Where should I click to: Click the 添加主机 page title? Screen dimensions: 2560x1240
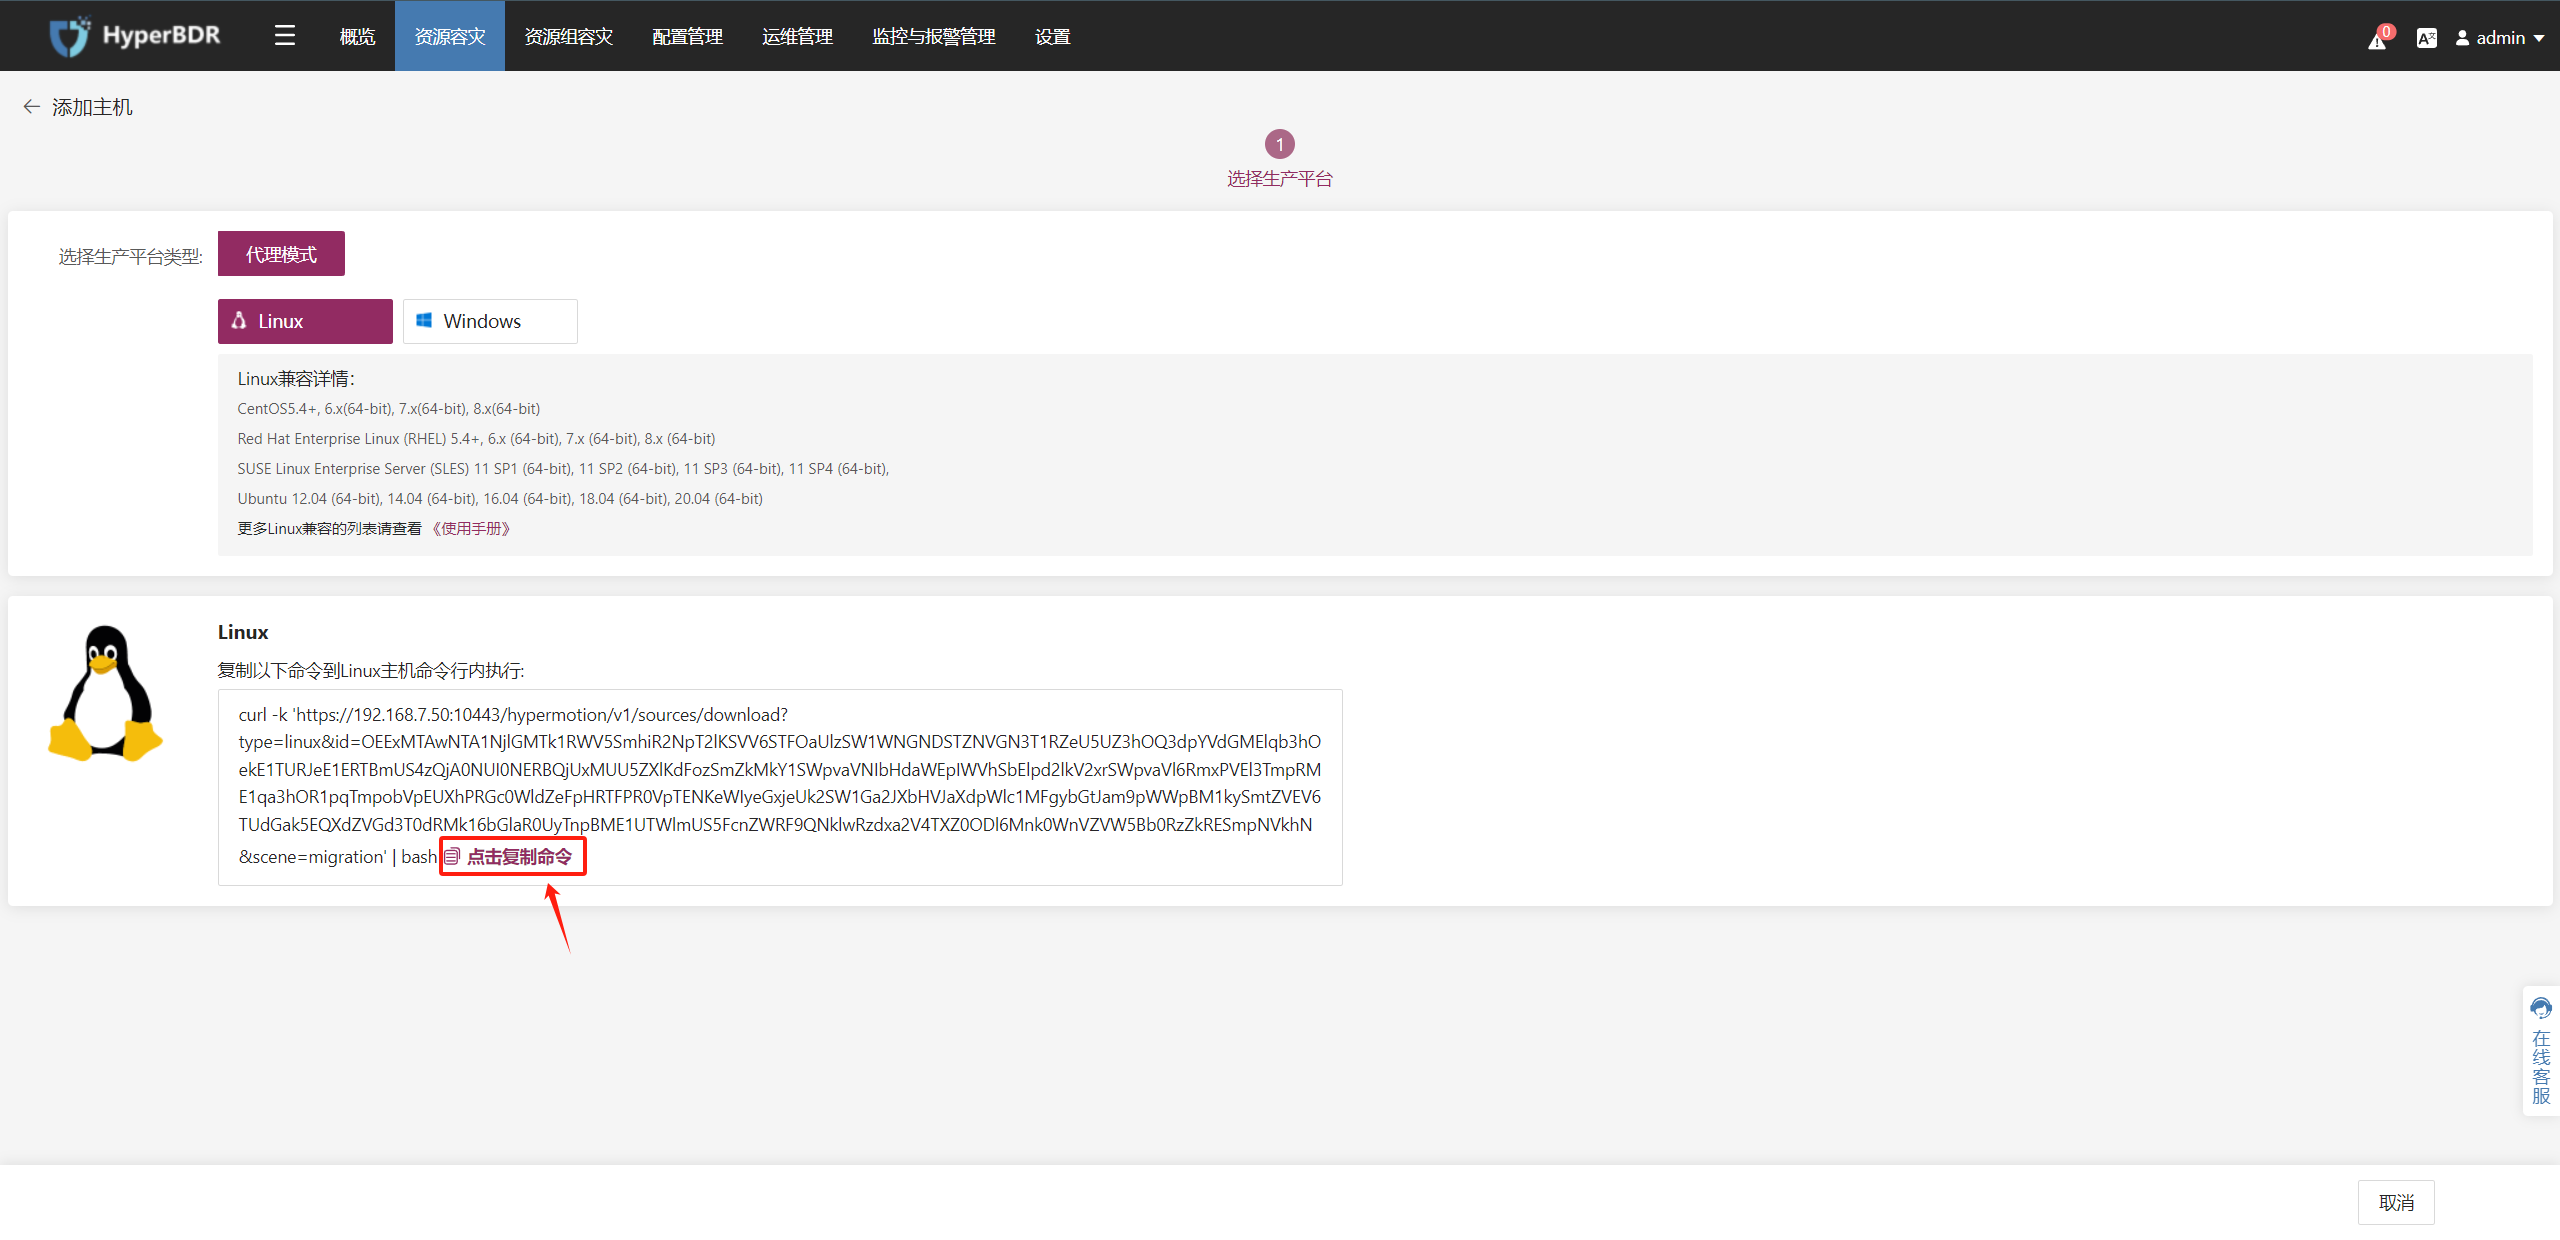[92, 107]
